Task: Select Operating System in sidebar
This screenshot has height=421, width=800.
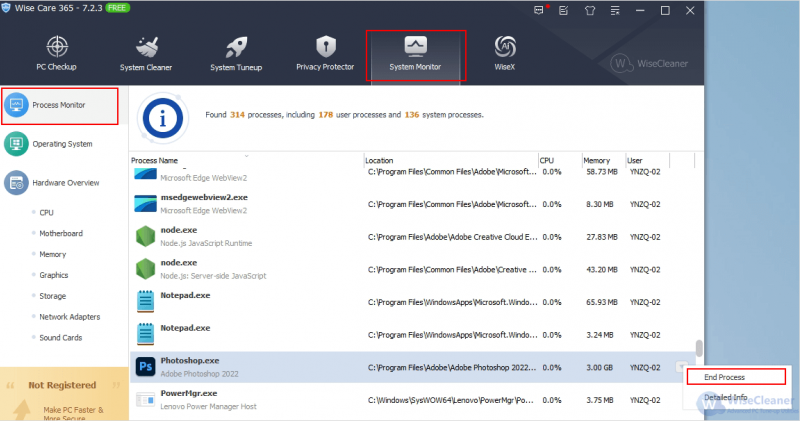Action: point(62,144)
